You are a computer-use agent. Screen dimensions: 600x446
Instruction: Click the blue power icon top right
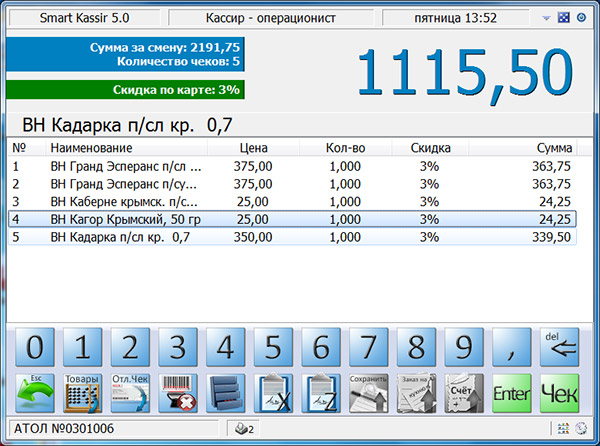point(582,18)
